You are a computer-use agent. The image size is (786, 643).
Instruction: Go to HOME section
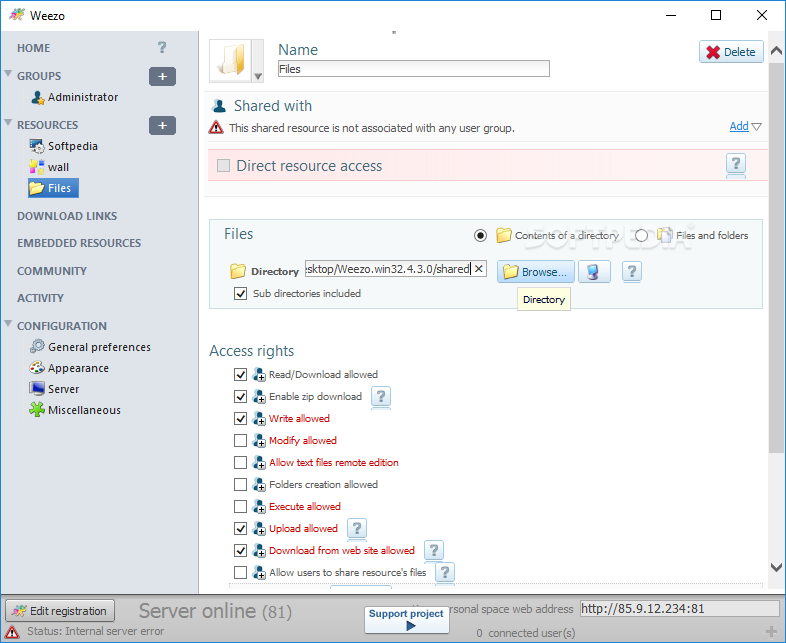[34, 48]
